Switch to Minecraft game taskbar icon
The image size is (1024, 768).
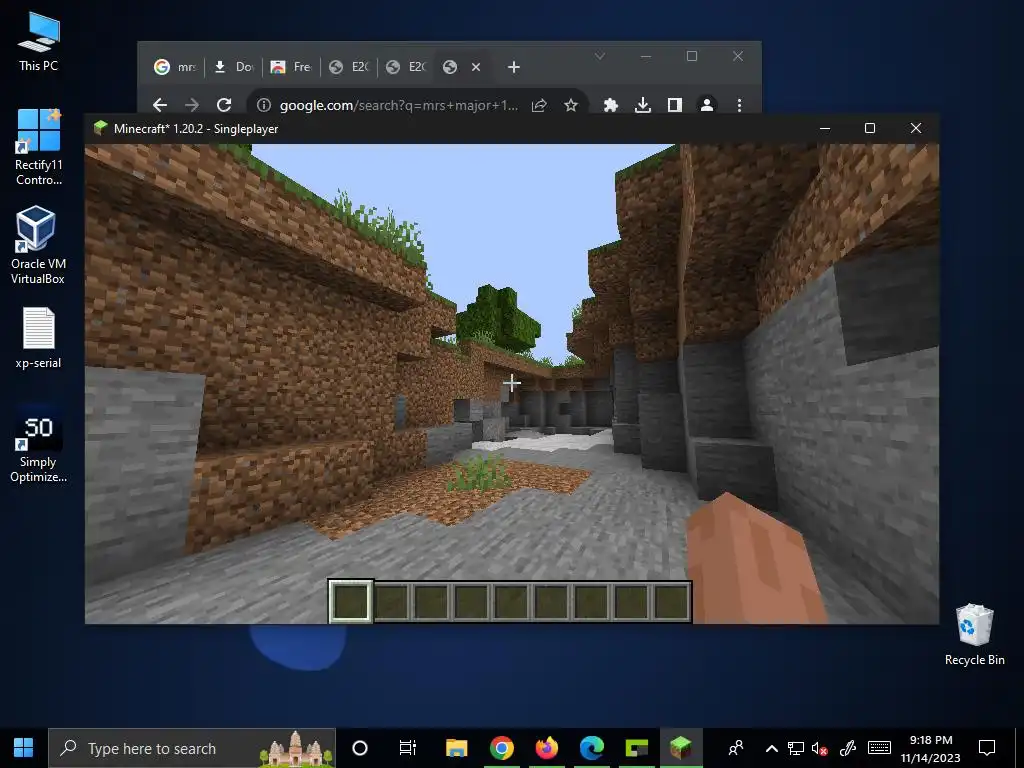pos(681,748)
